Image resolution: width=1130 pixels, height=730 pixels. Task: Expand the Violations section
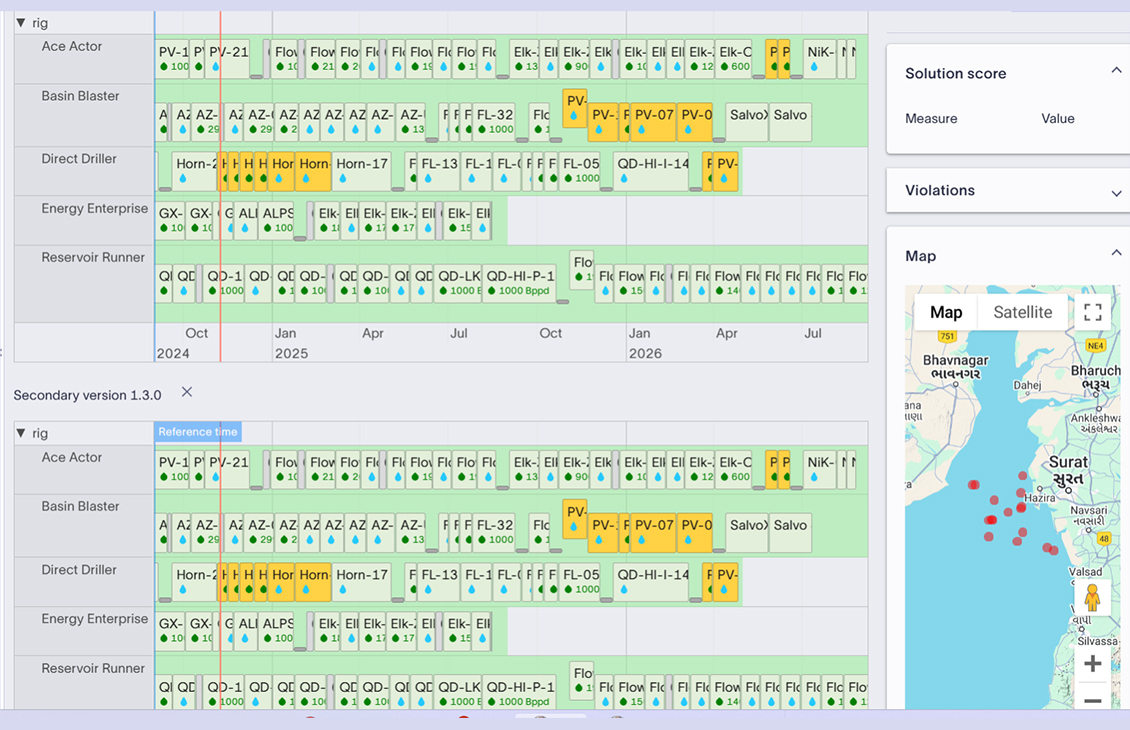tap(1117, 190)
